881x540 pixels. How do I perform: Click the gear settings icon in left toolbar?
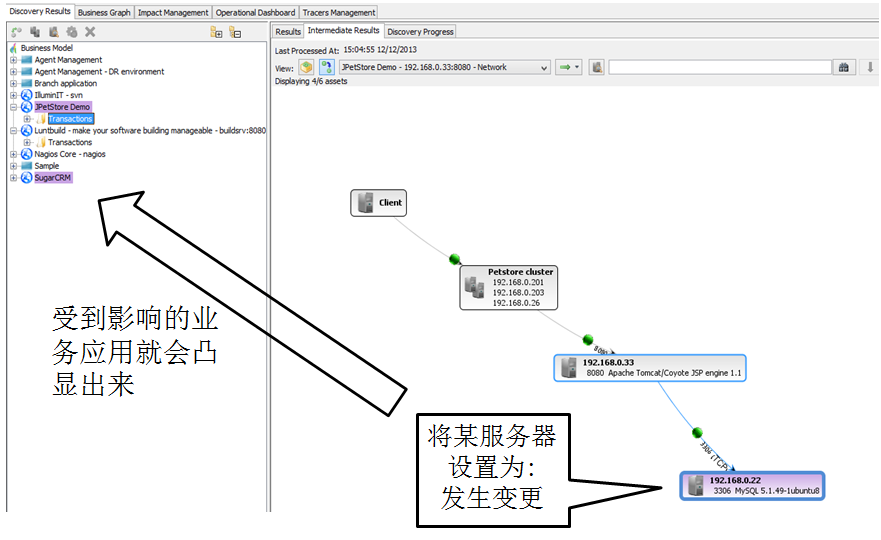[x=71, y=32]
